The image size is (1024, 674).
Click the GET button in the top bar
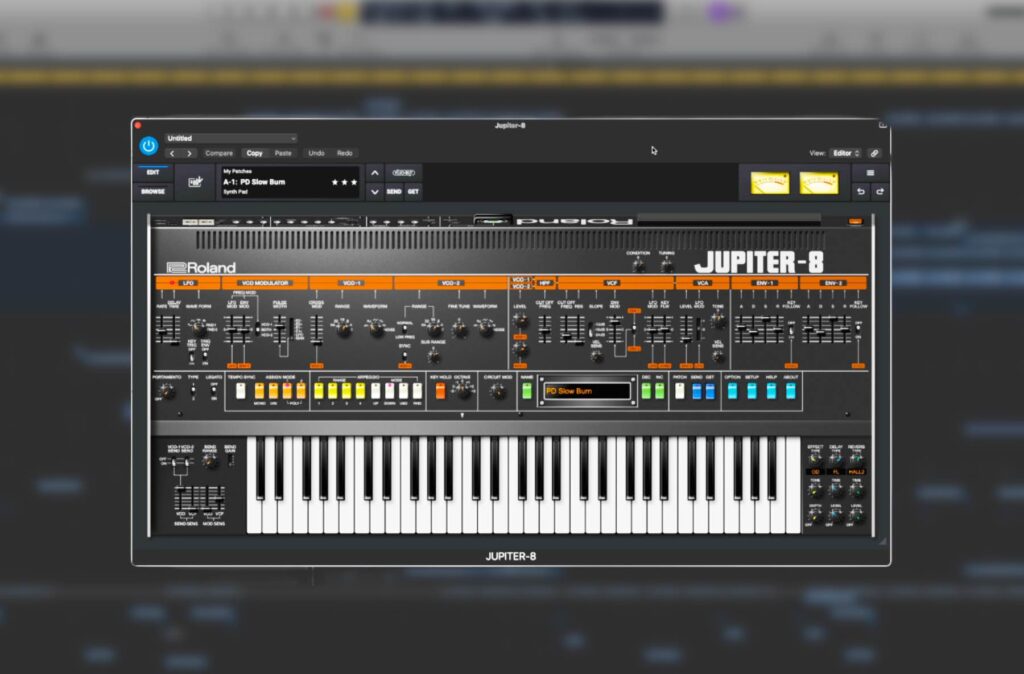click(x=413, y=192)
